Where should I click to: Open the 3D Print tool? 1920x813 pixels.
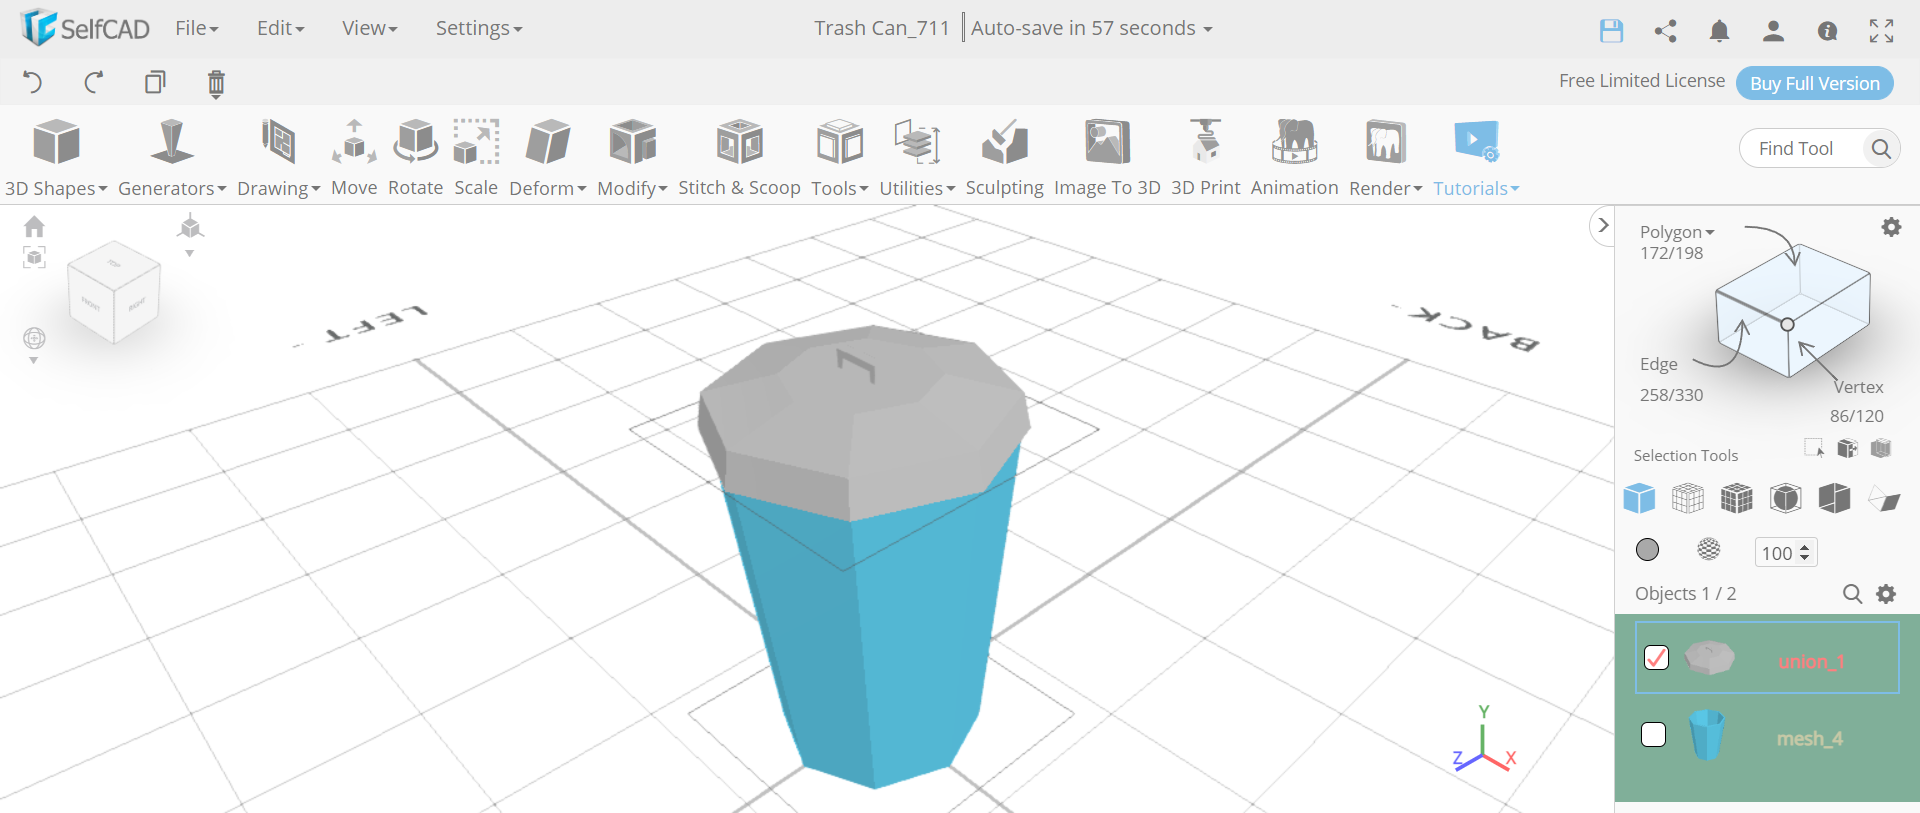[x=1205, y=158]
